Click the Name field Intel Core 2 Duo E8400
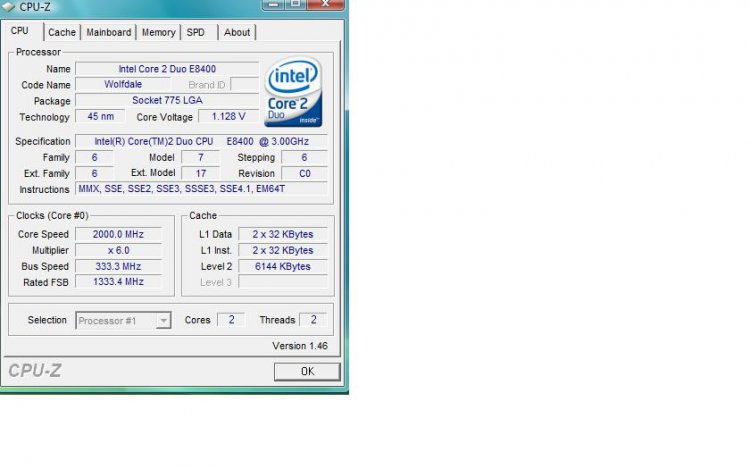 click(167, 69)
